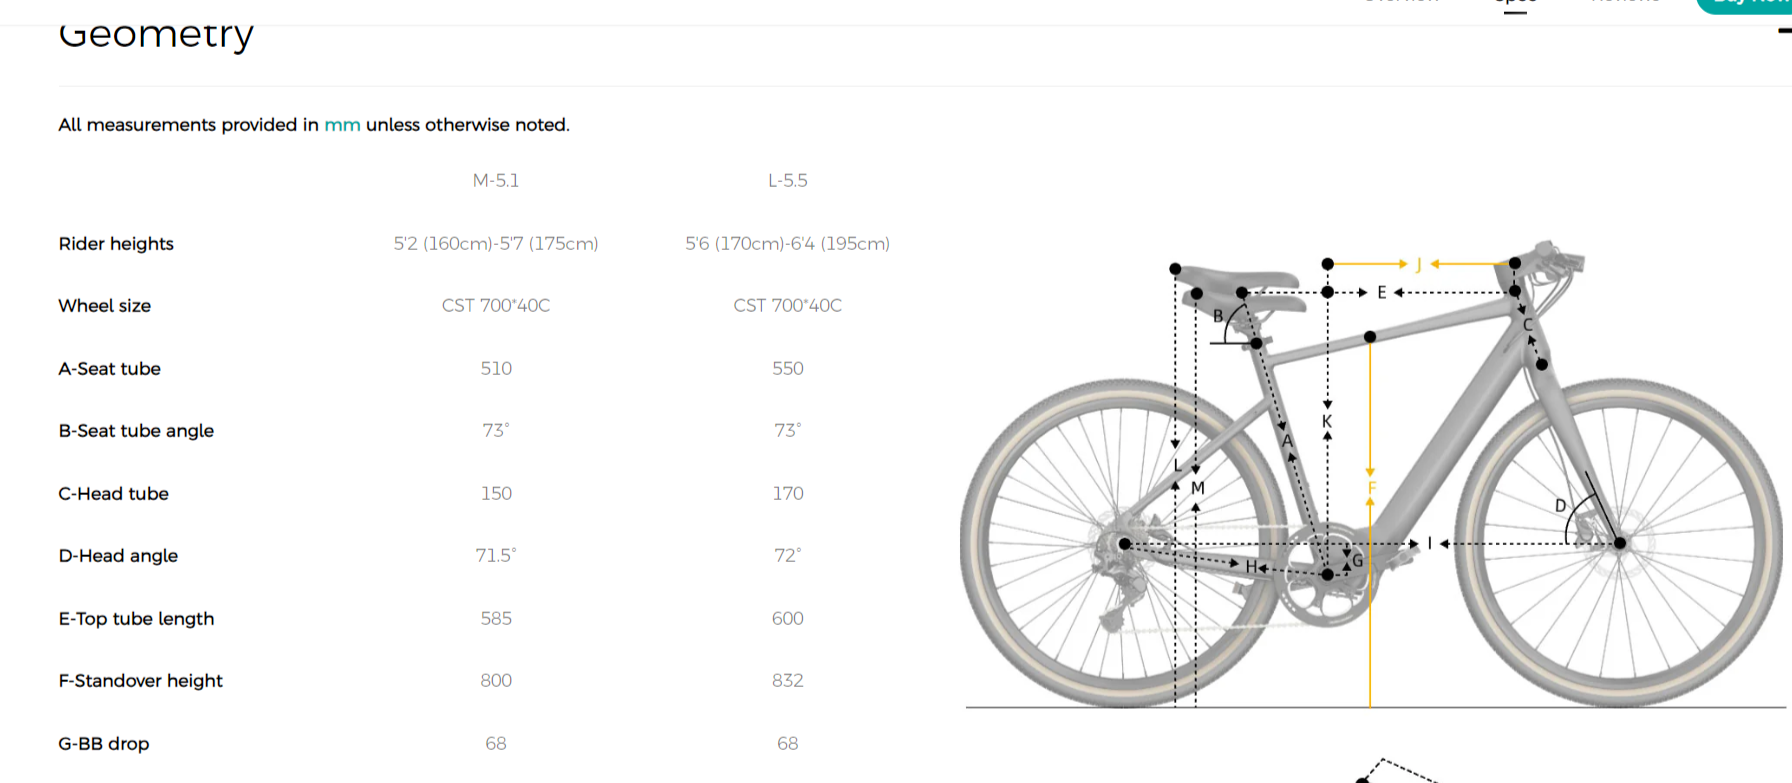Click the G BB drop marker near the crank
The width and height of the screenshot is (1792, 783).
(x=1358, y=561)
